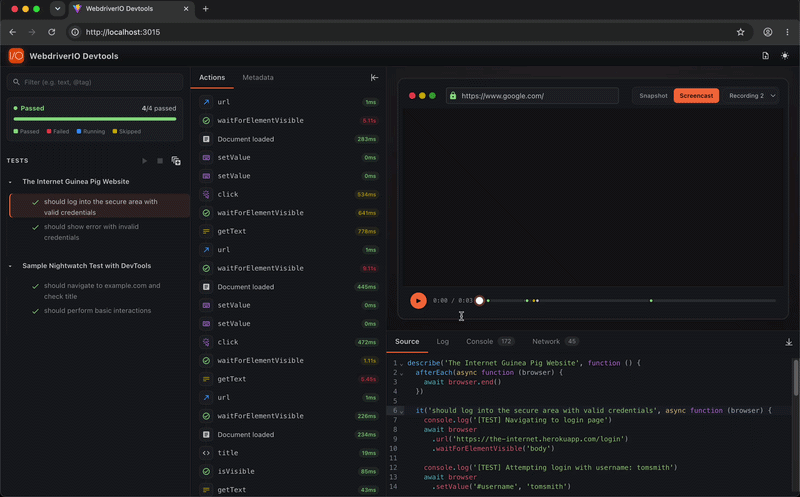Screen dimensions: 800x497
Task: Open the file icon in app header
Action: coord(765,56)
